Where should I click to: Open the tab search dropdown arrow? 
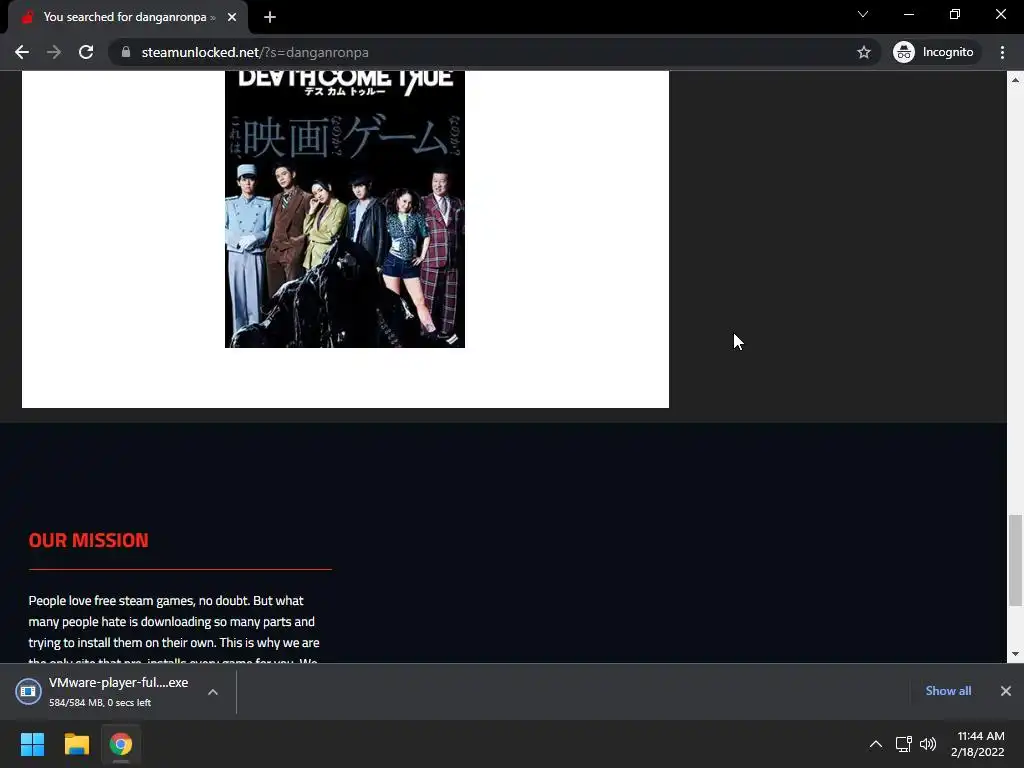click(x=863, y=14)
